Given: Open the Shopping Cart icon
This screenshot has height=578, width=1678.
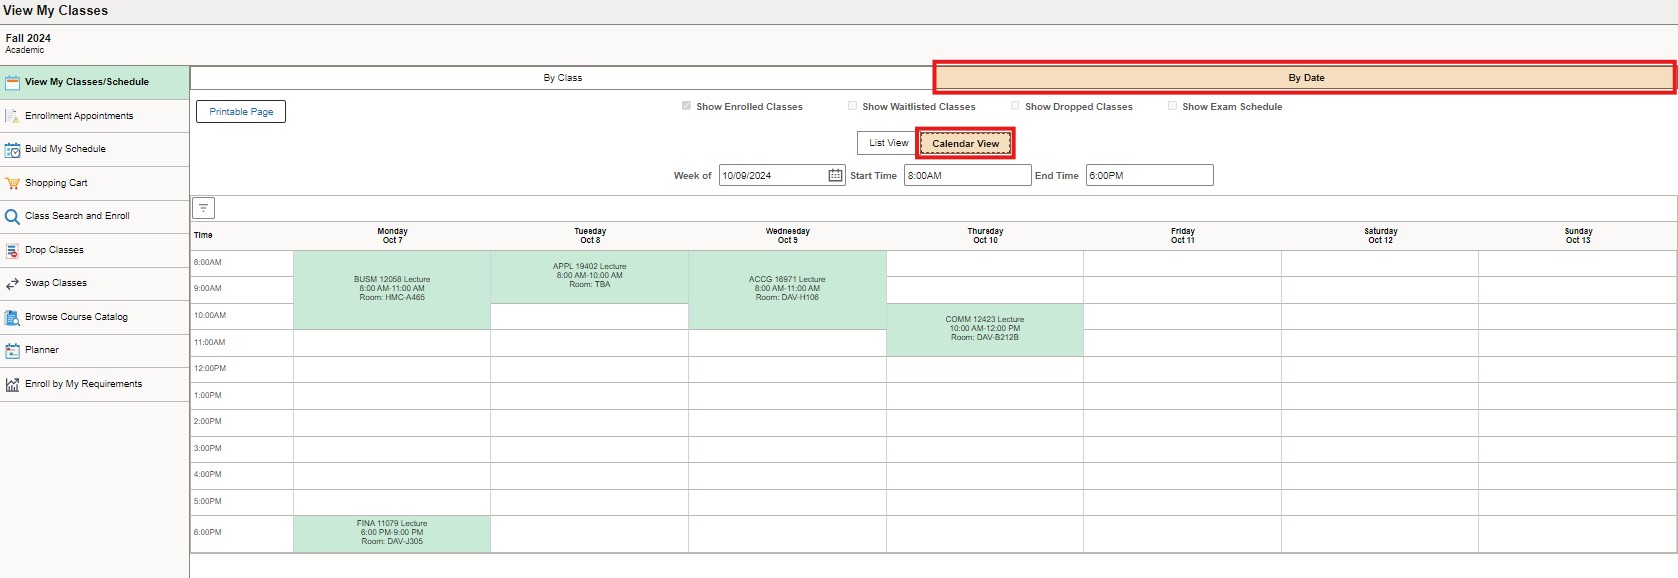Looking at the screenshot, I should [12, 183].
